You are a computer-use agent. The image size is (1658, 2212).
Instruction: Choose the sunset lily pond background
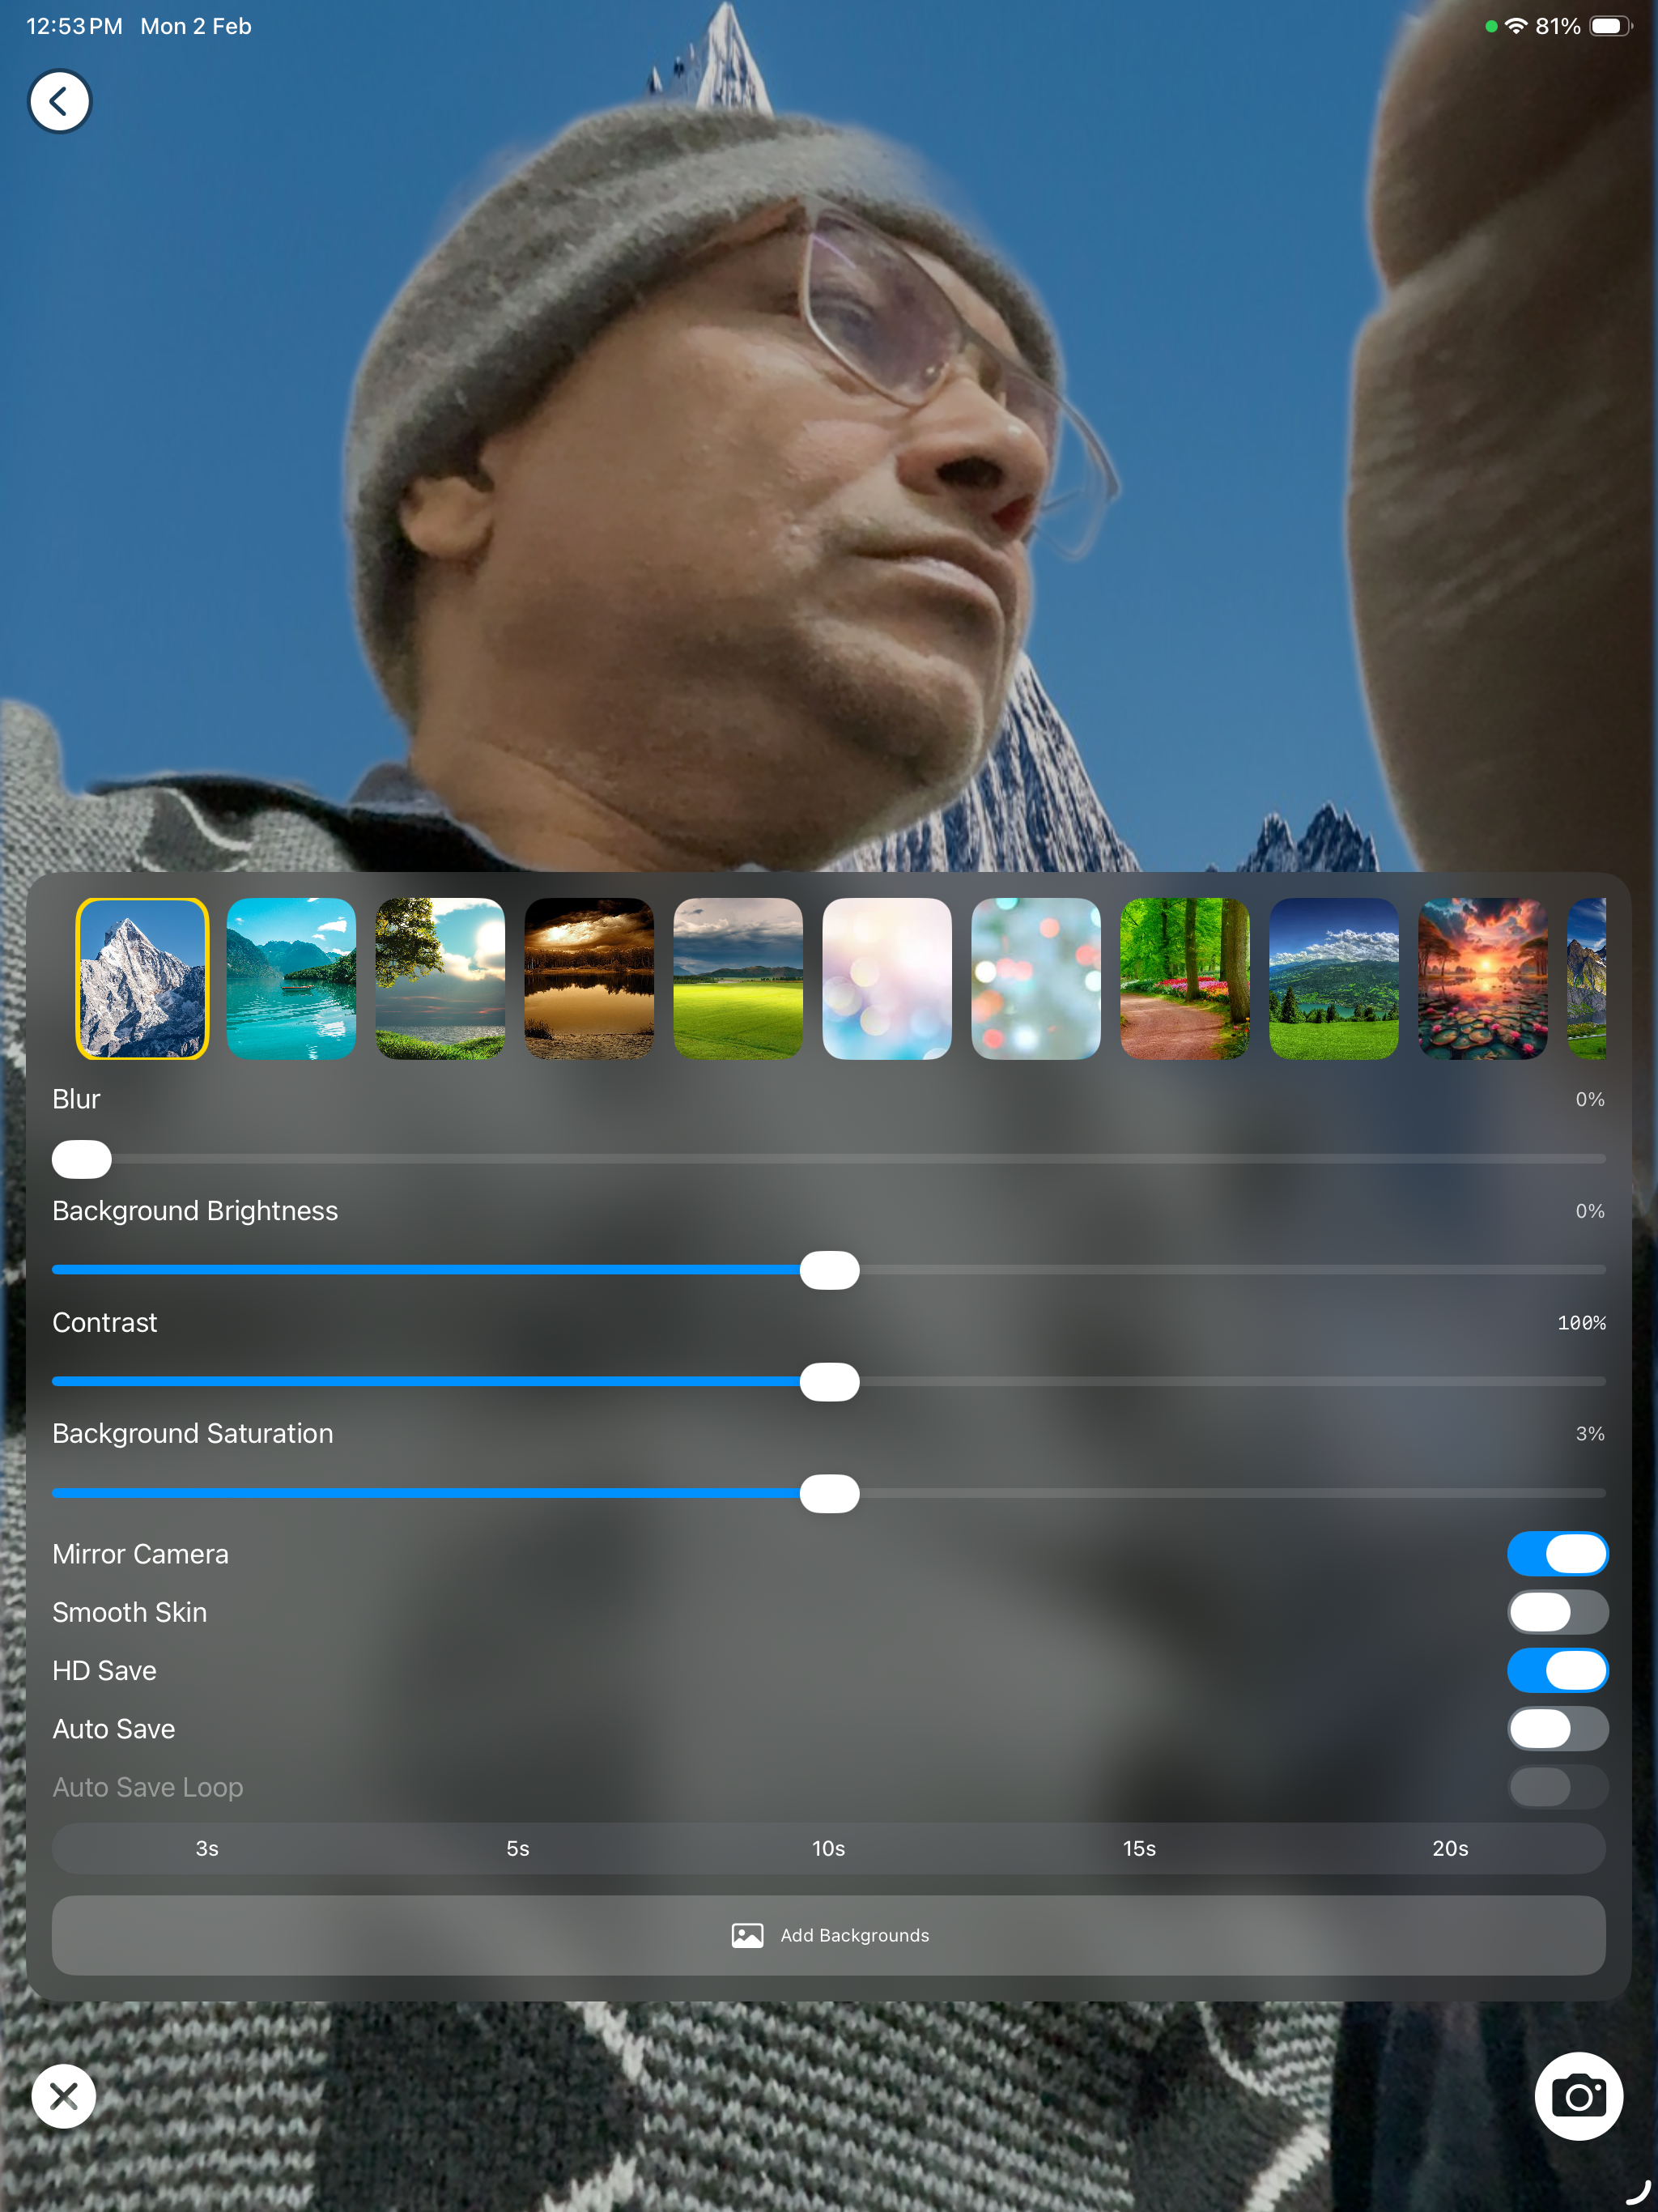[x=1483, y=978]
